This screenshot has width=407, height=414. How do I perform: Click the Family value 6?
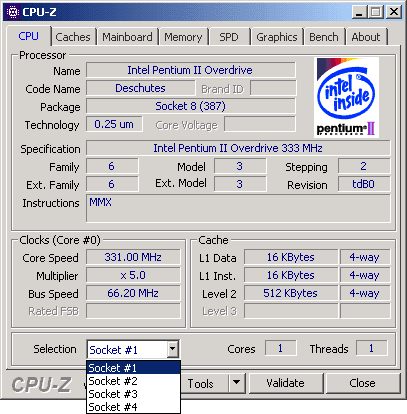pos(112,166)
